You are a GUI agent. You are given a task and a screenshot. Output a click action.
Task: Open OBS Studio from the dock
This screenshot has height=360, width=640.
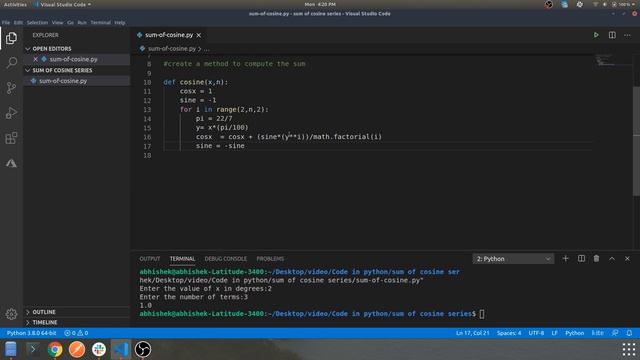point(143,349)
